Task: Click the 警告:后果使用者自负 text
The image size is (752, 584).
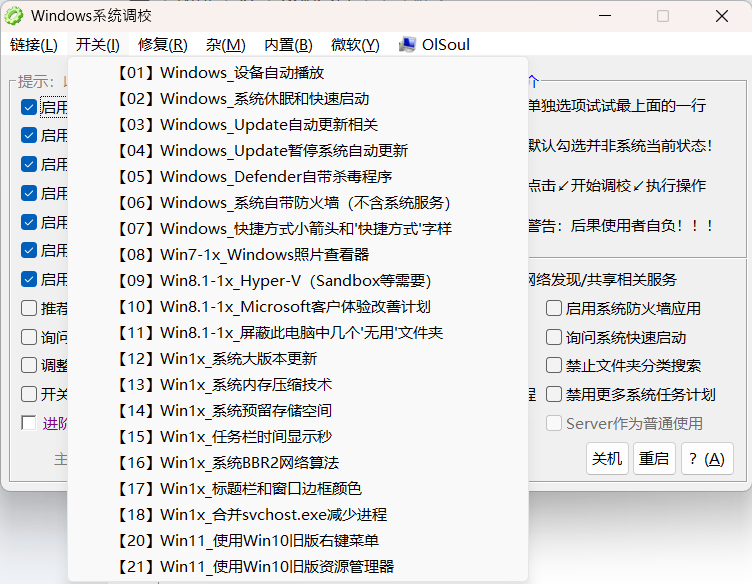Action: [620, 225]
